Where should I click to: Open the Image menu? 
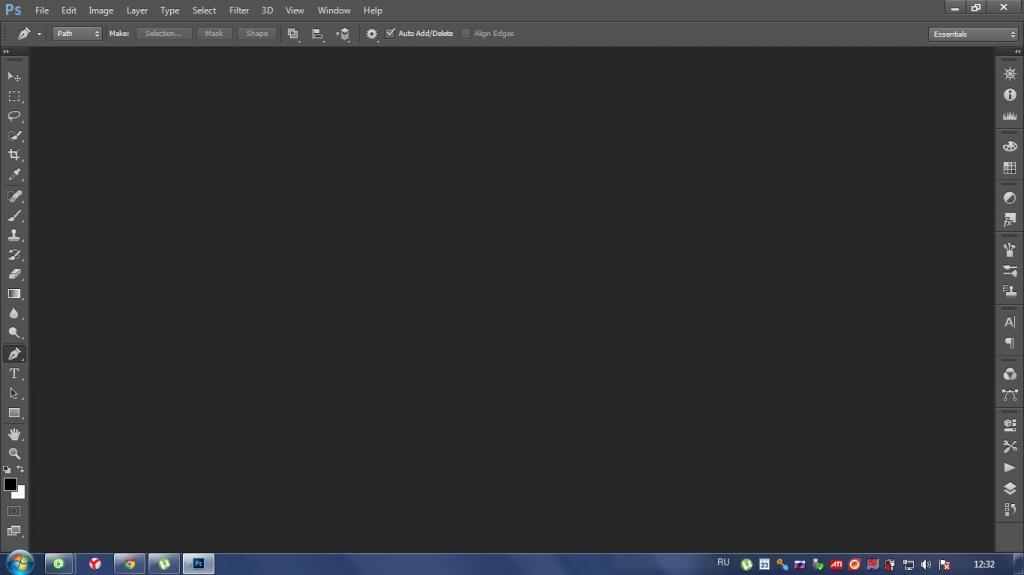(101, 10)
